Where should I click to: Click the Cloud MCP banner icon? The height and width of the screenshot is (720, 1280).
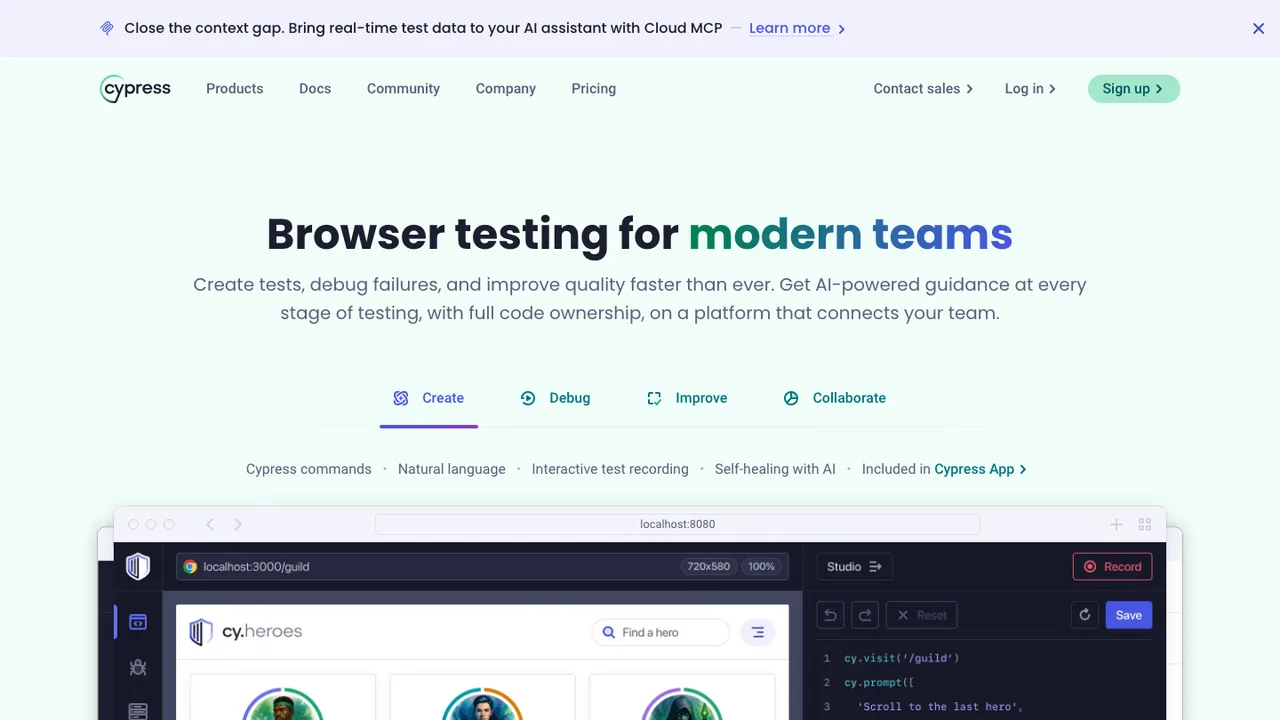[x=107, y=28]
